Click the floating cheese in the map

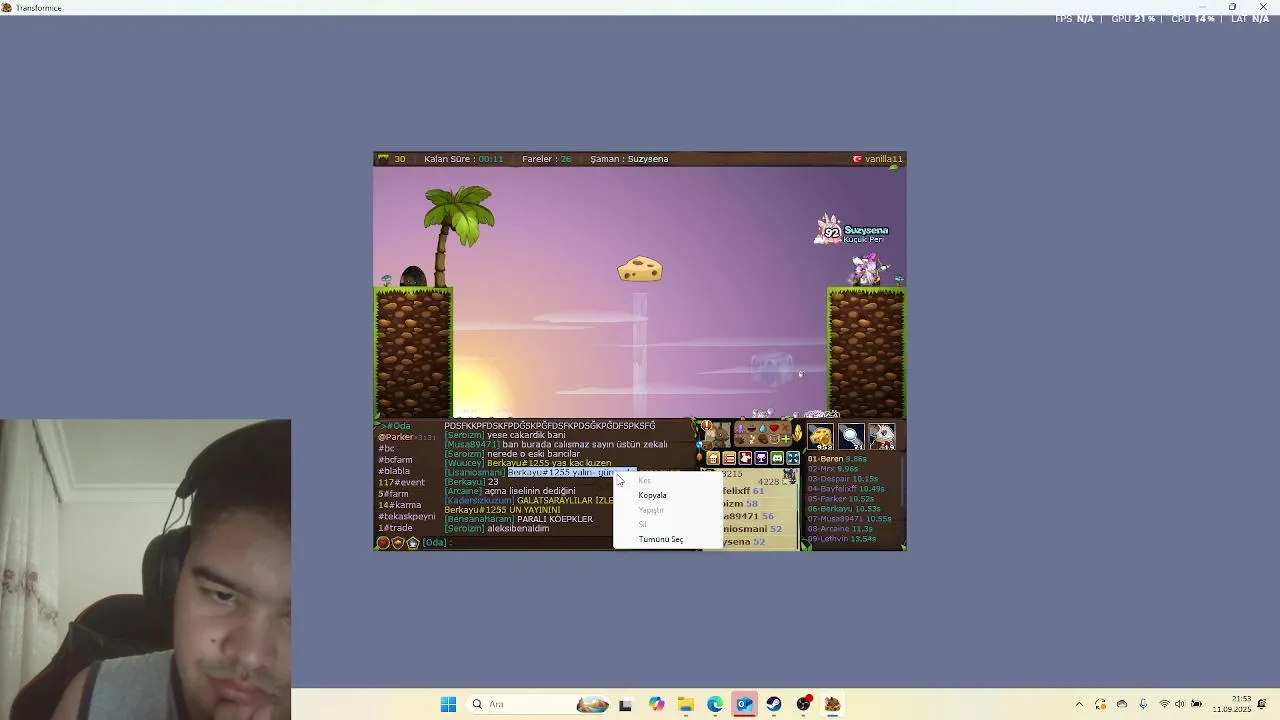[x=640, y=269]
